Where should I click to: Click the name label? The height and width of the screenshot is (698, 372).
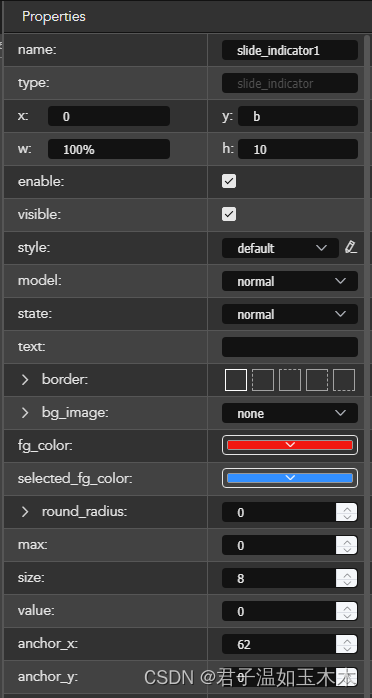click(x=37, y=50)
